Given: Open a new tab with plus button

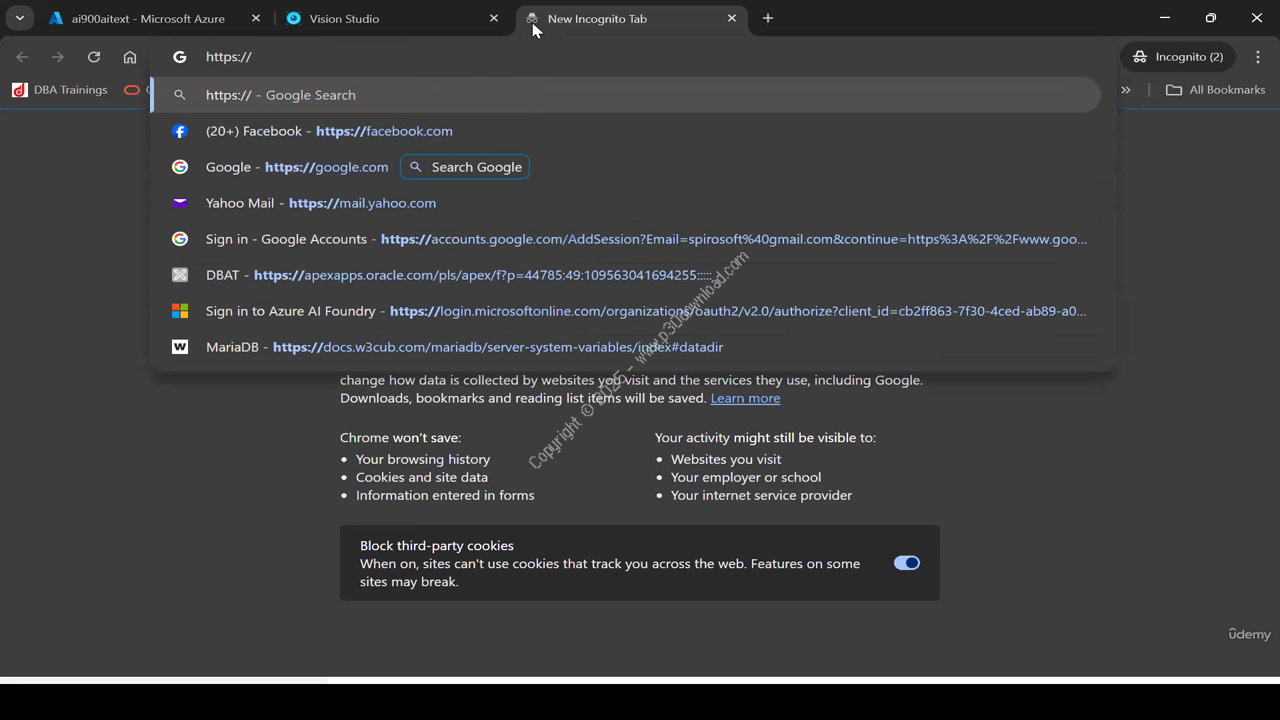Looking at the screenshot, I should pyautogui.click(x=768, y=18).
